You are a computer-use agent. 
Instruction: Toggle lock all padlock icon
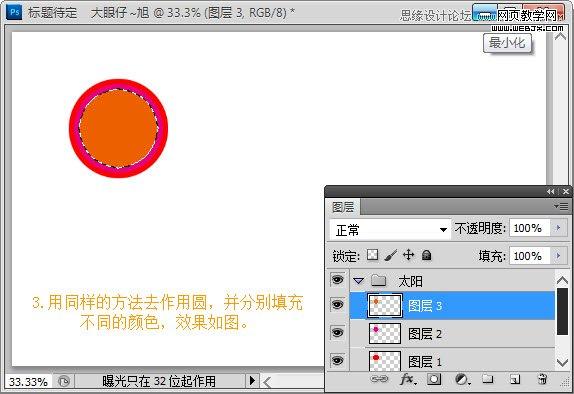click(x=426, y=255)
